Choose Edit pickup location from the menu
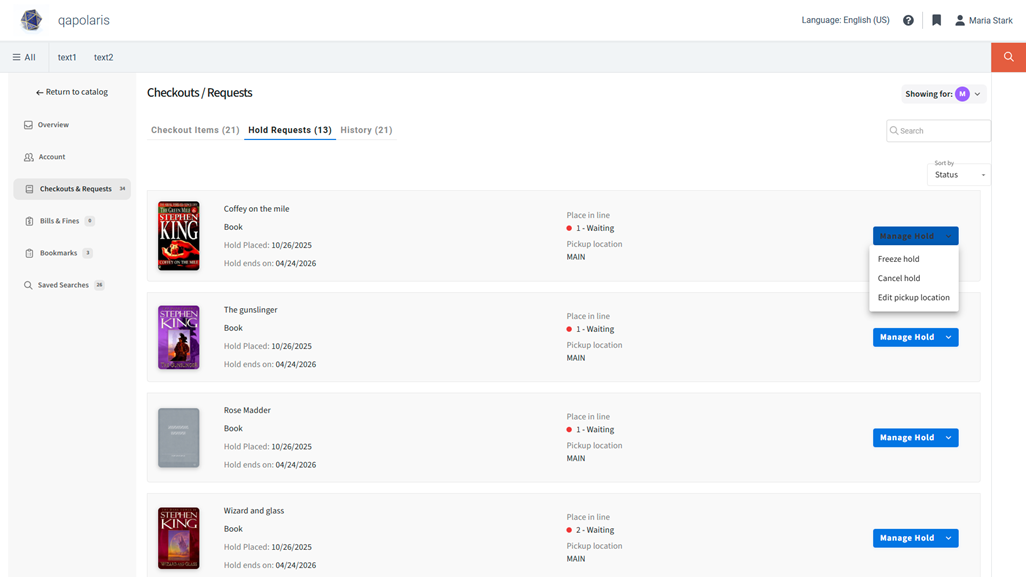This screenshot has height=577, width=1026. pyautogui.click(x=914, y=298)
